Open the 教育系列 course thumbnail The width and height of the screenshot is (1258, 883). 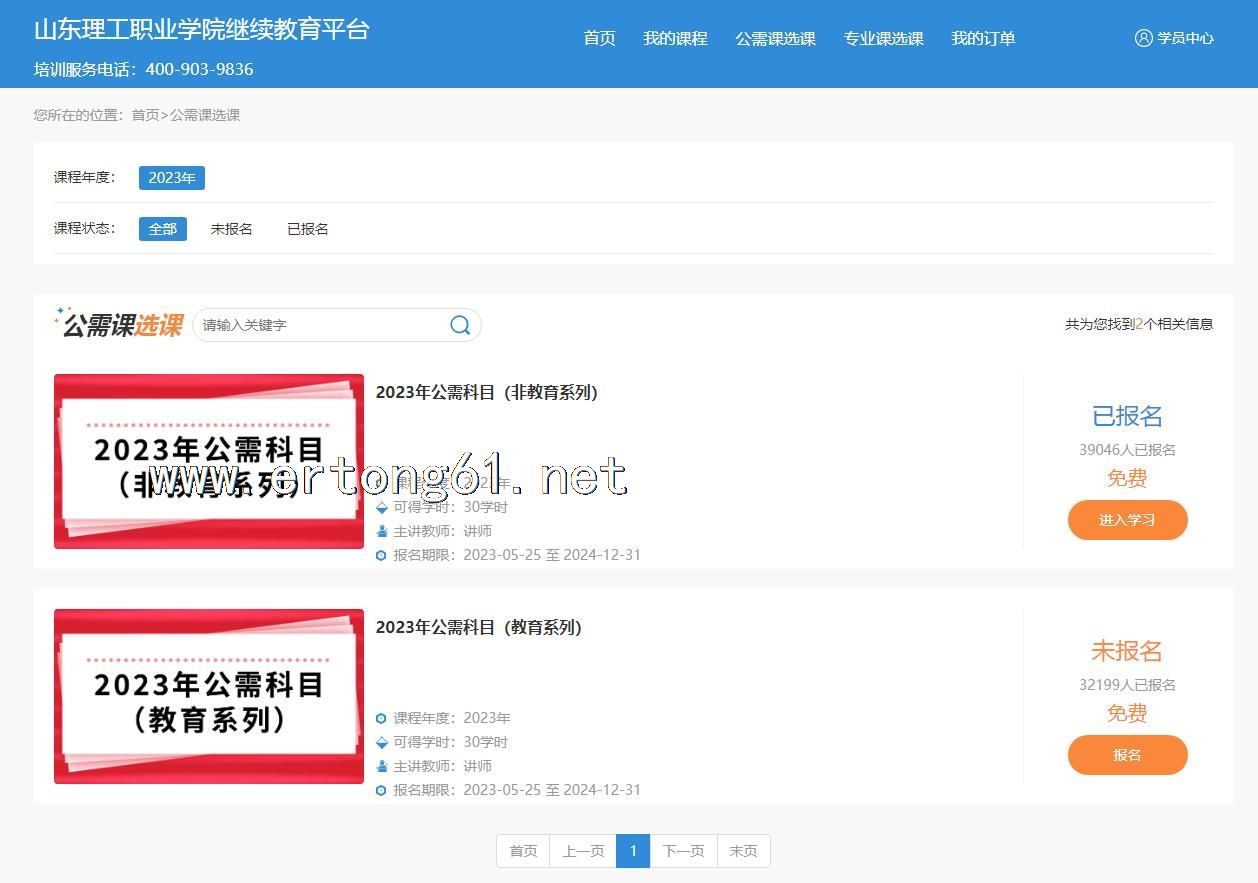click(x=209, y=696)
